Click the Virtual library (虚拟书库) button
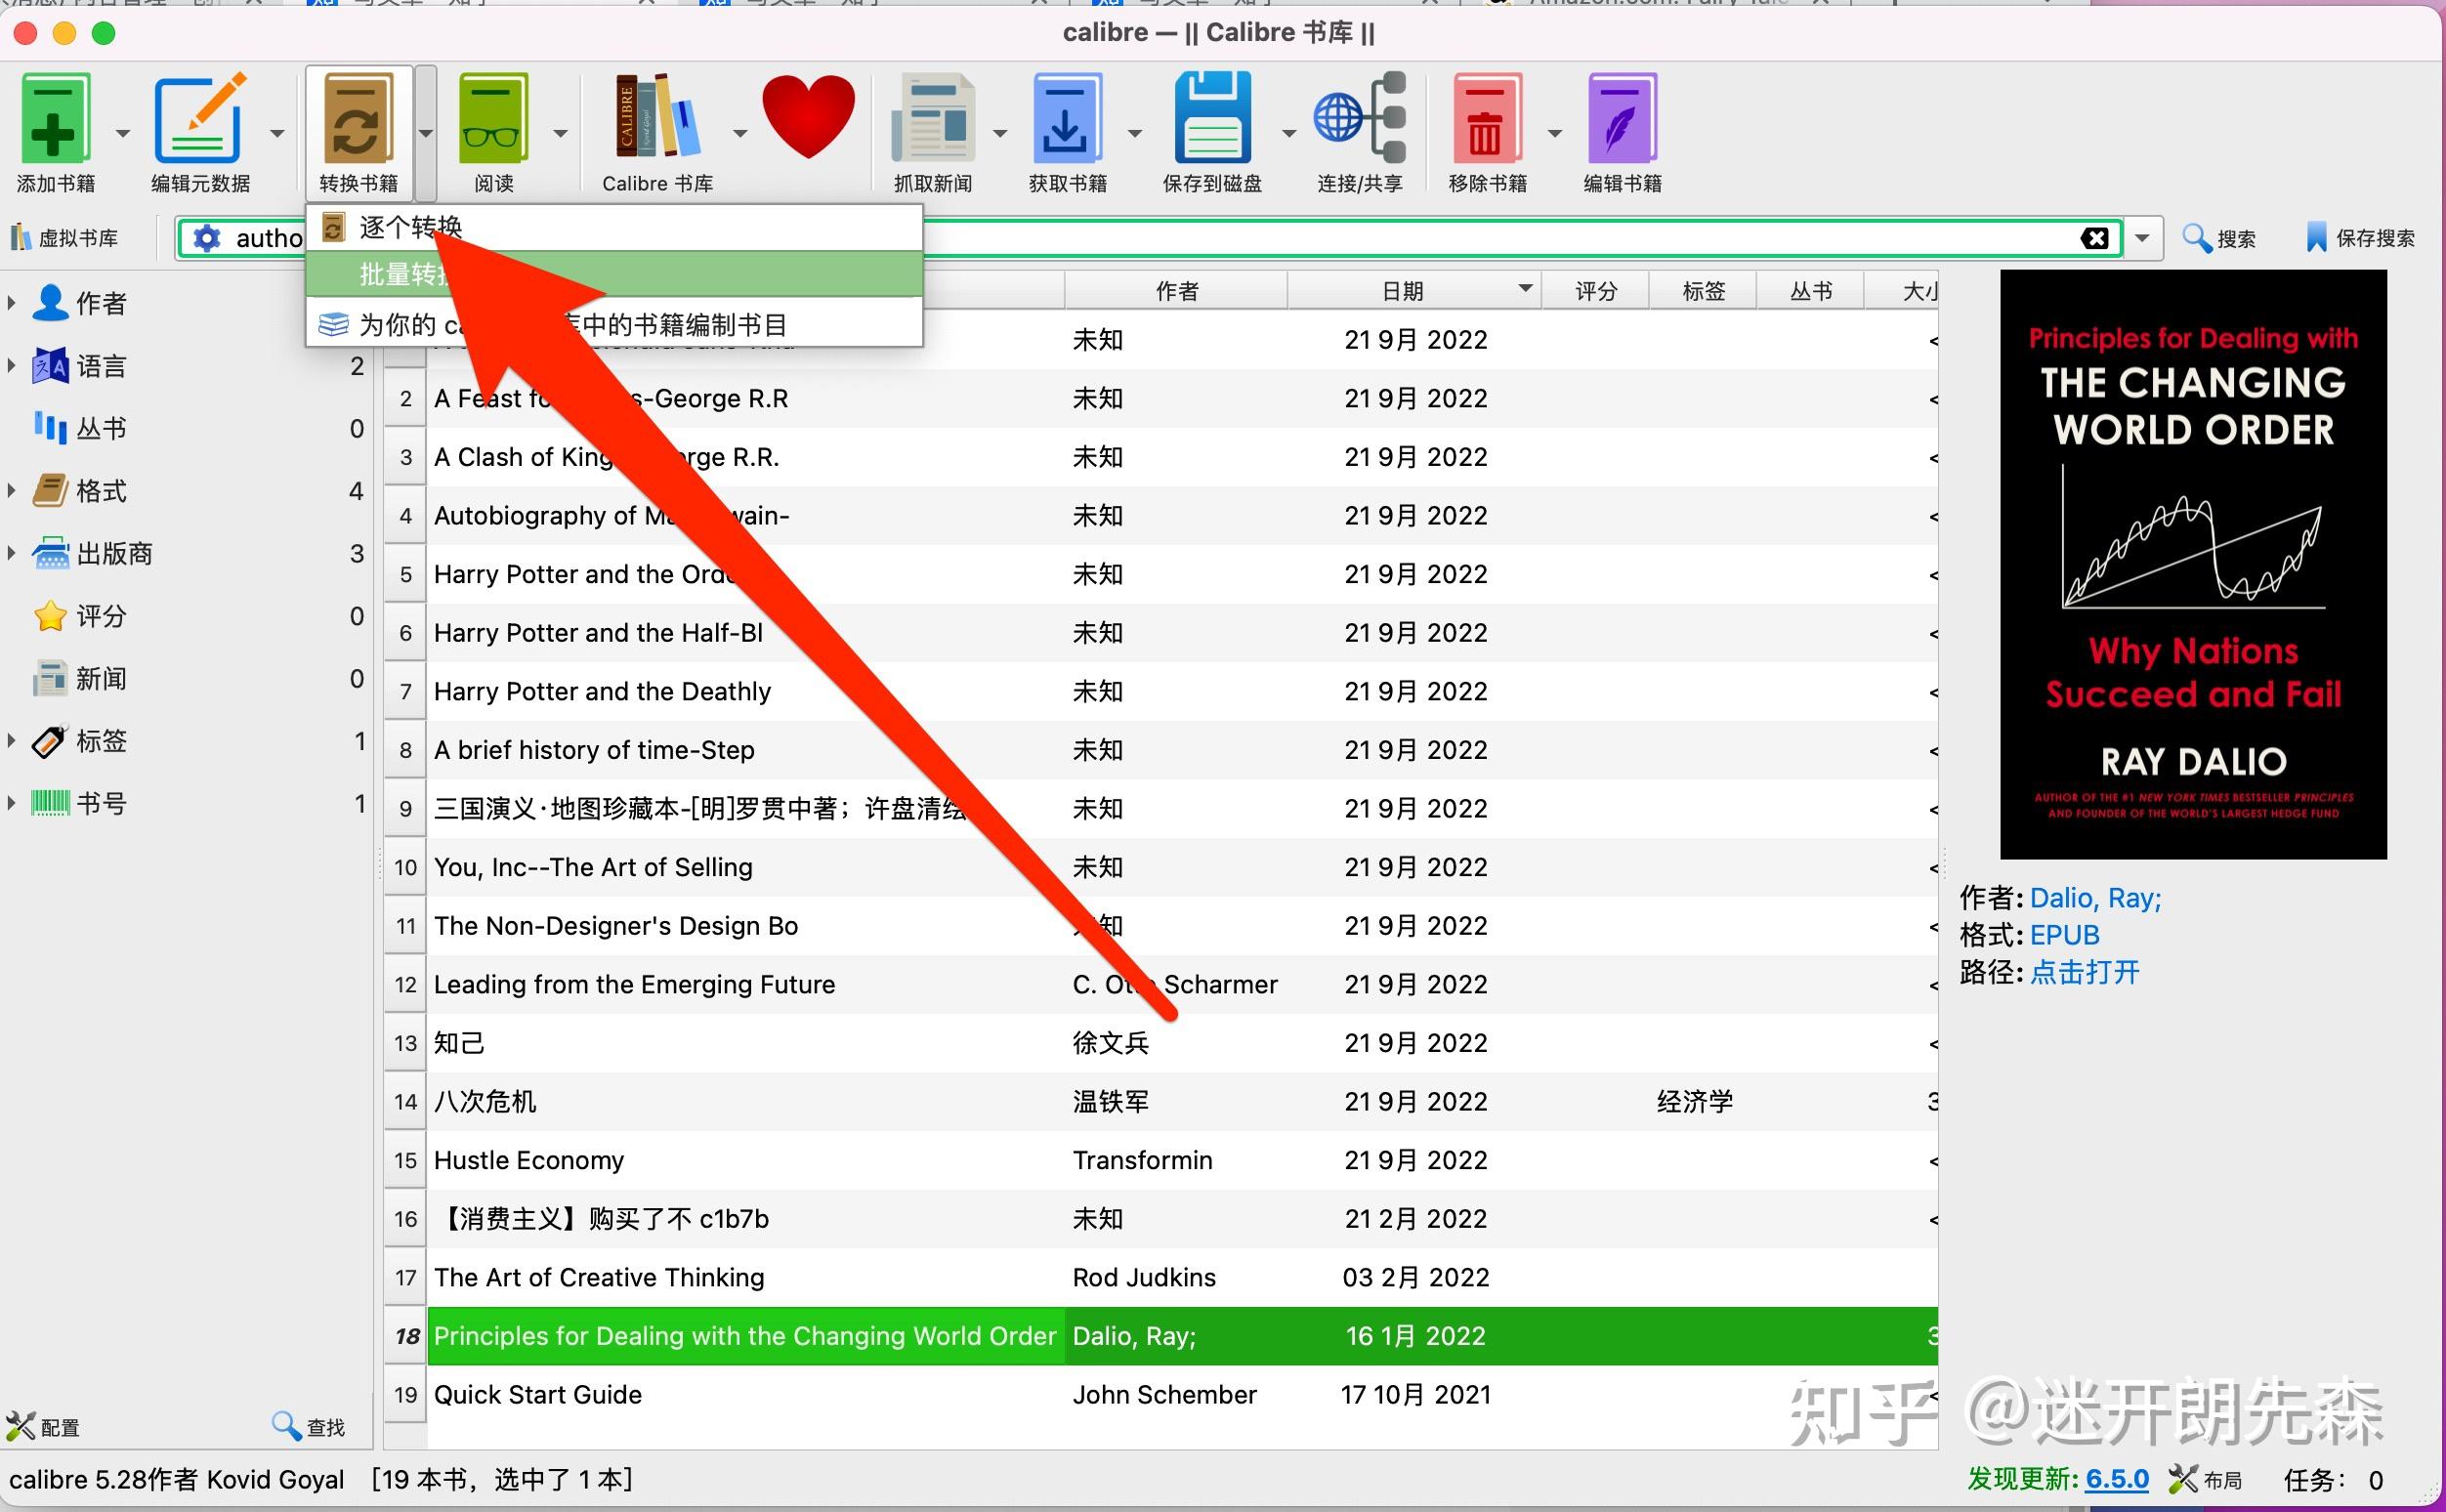The width and height of the screenshot is (2446, 1512). pyautogui.click(x=64, y=238)
